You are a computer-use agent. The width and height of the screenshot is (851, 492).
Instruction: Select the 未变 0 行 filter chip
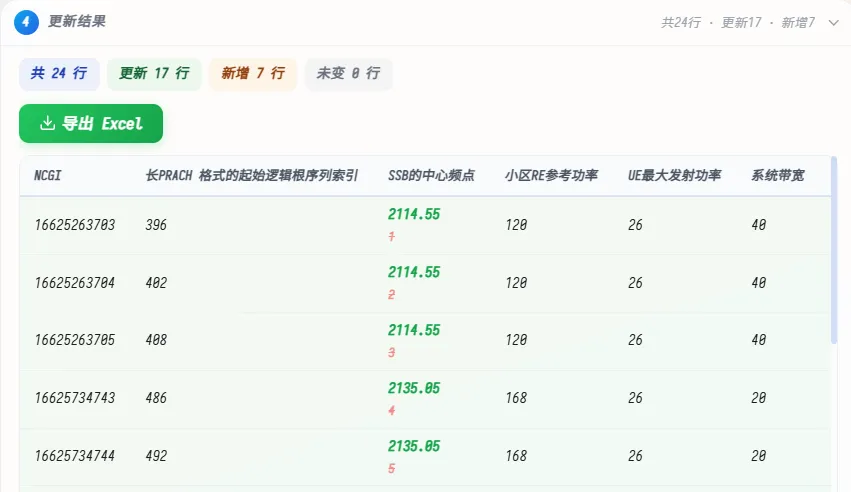(x=348, y=73)
